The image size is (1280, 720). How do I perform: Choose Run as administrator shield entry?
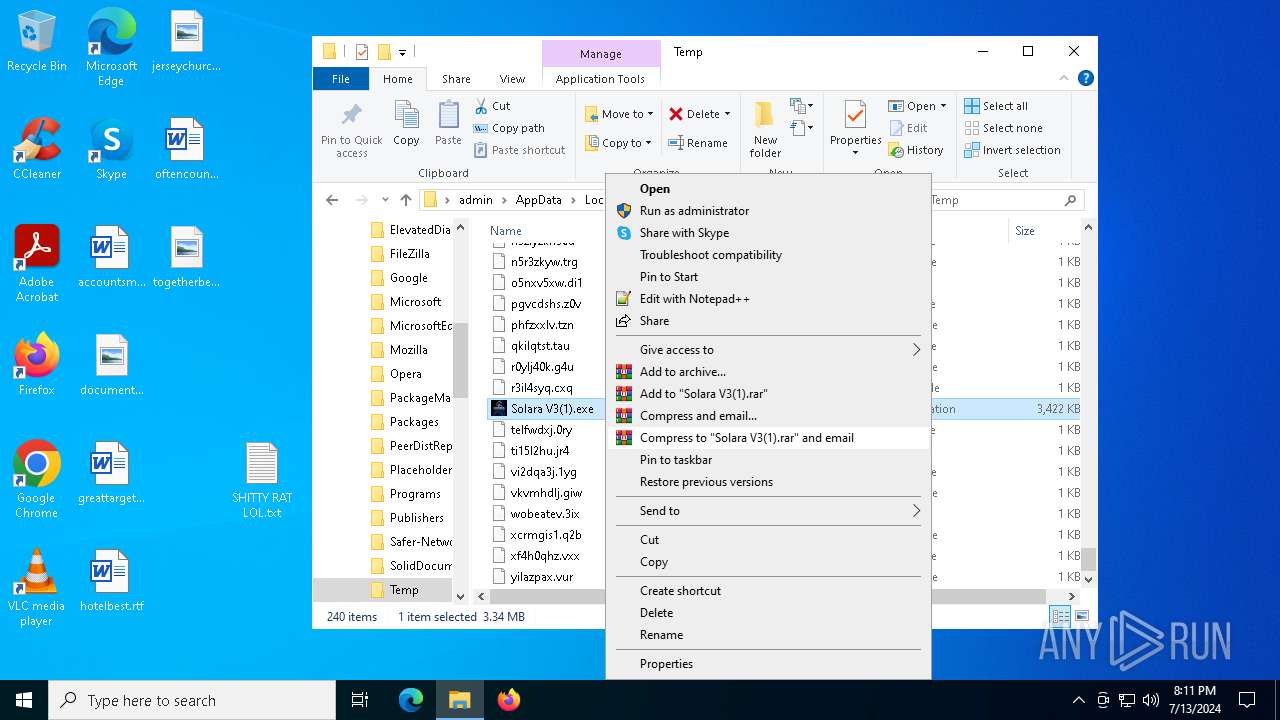coord(769,211)
